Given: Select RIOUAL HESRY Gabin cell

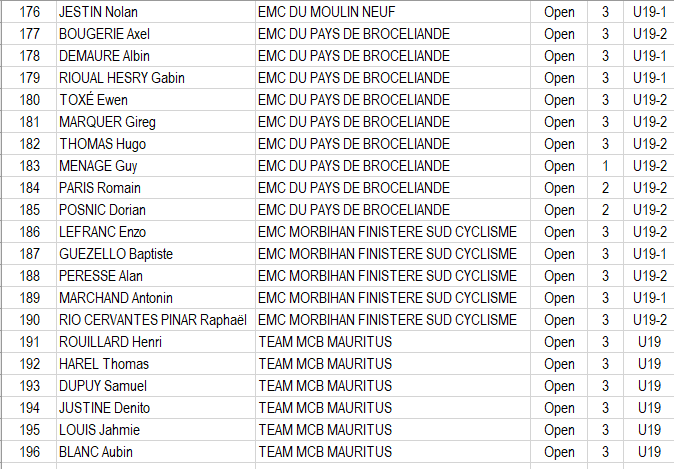Looking at the screenshot, I should pyautogui.click(x=156, y=78).
